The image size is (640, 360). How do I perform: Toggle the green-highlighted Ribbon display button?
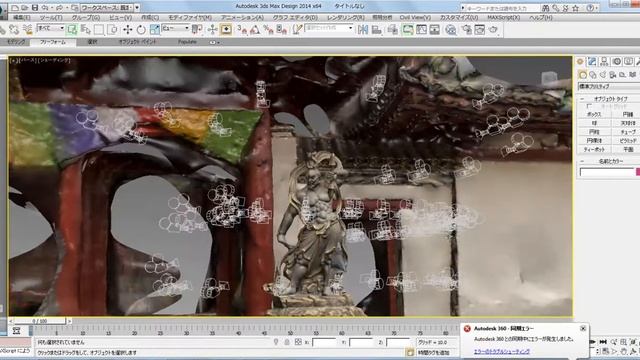coord(407,29)
